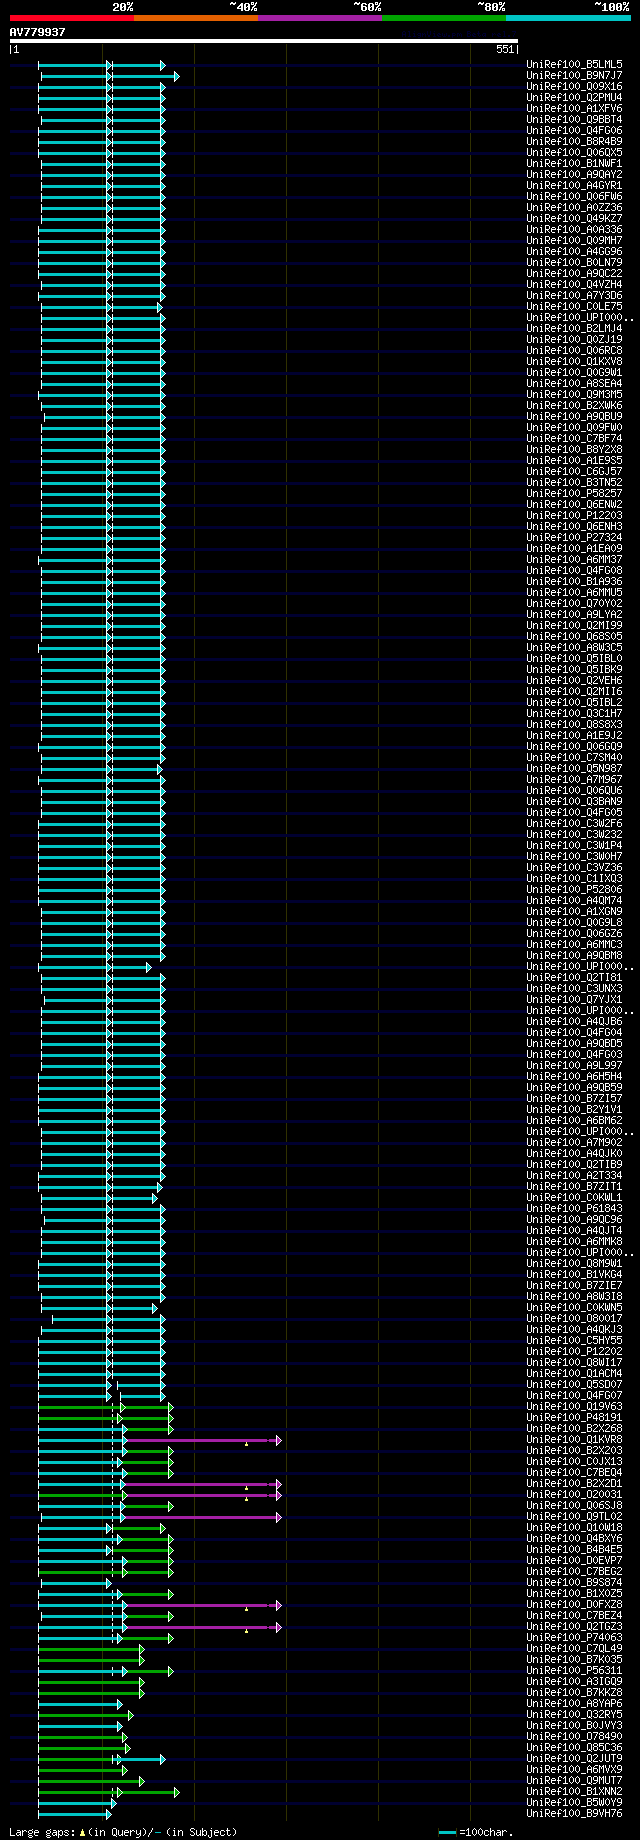
Task: Open hit UniRef100_Q09X16
Action: [x=574, y=86]
